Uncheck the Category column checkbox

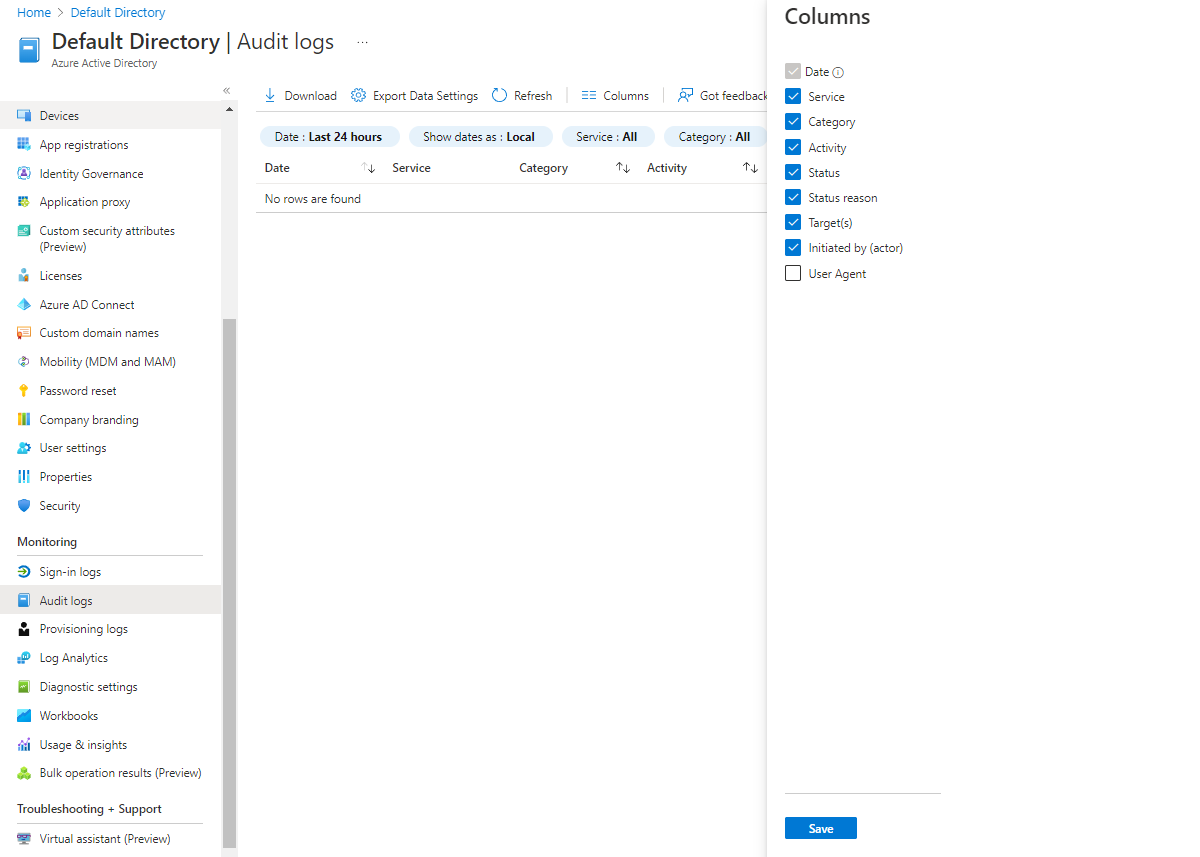pyautogui.click(x=793, y=121)
